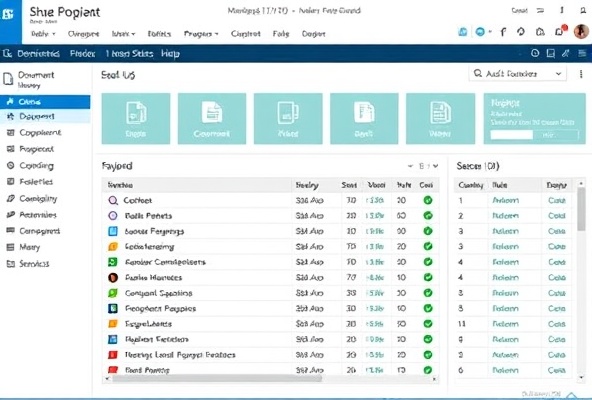Click the brown round icon of Fuske Hiemotes row

pyautogui.click(x=113, y=278)
